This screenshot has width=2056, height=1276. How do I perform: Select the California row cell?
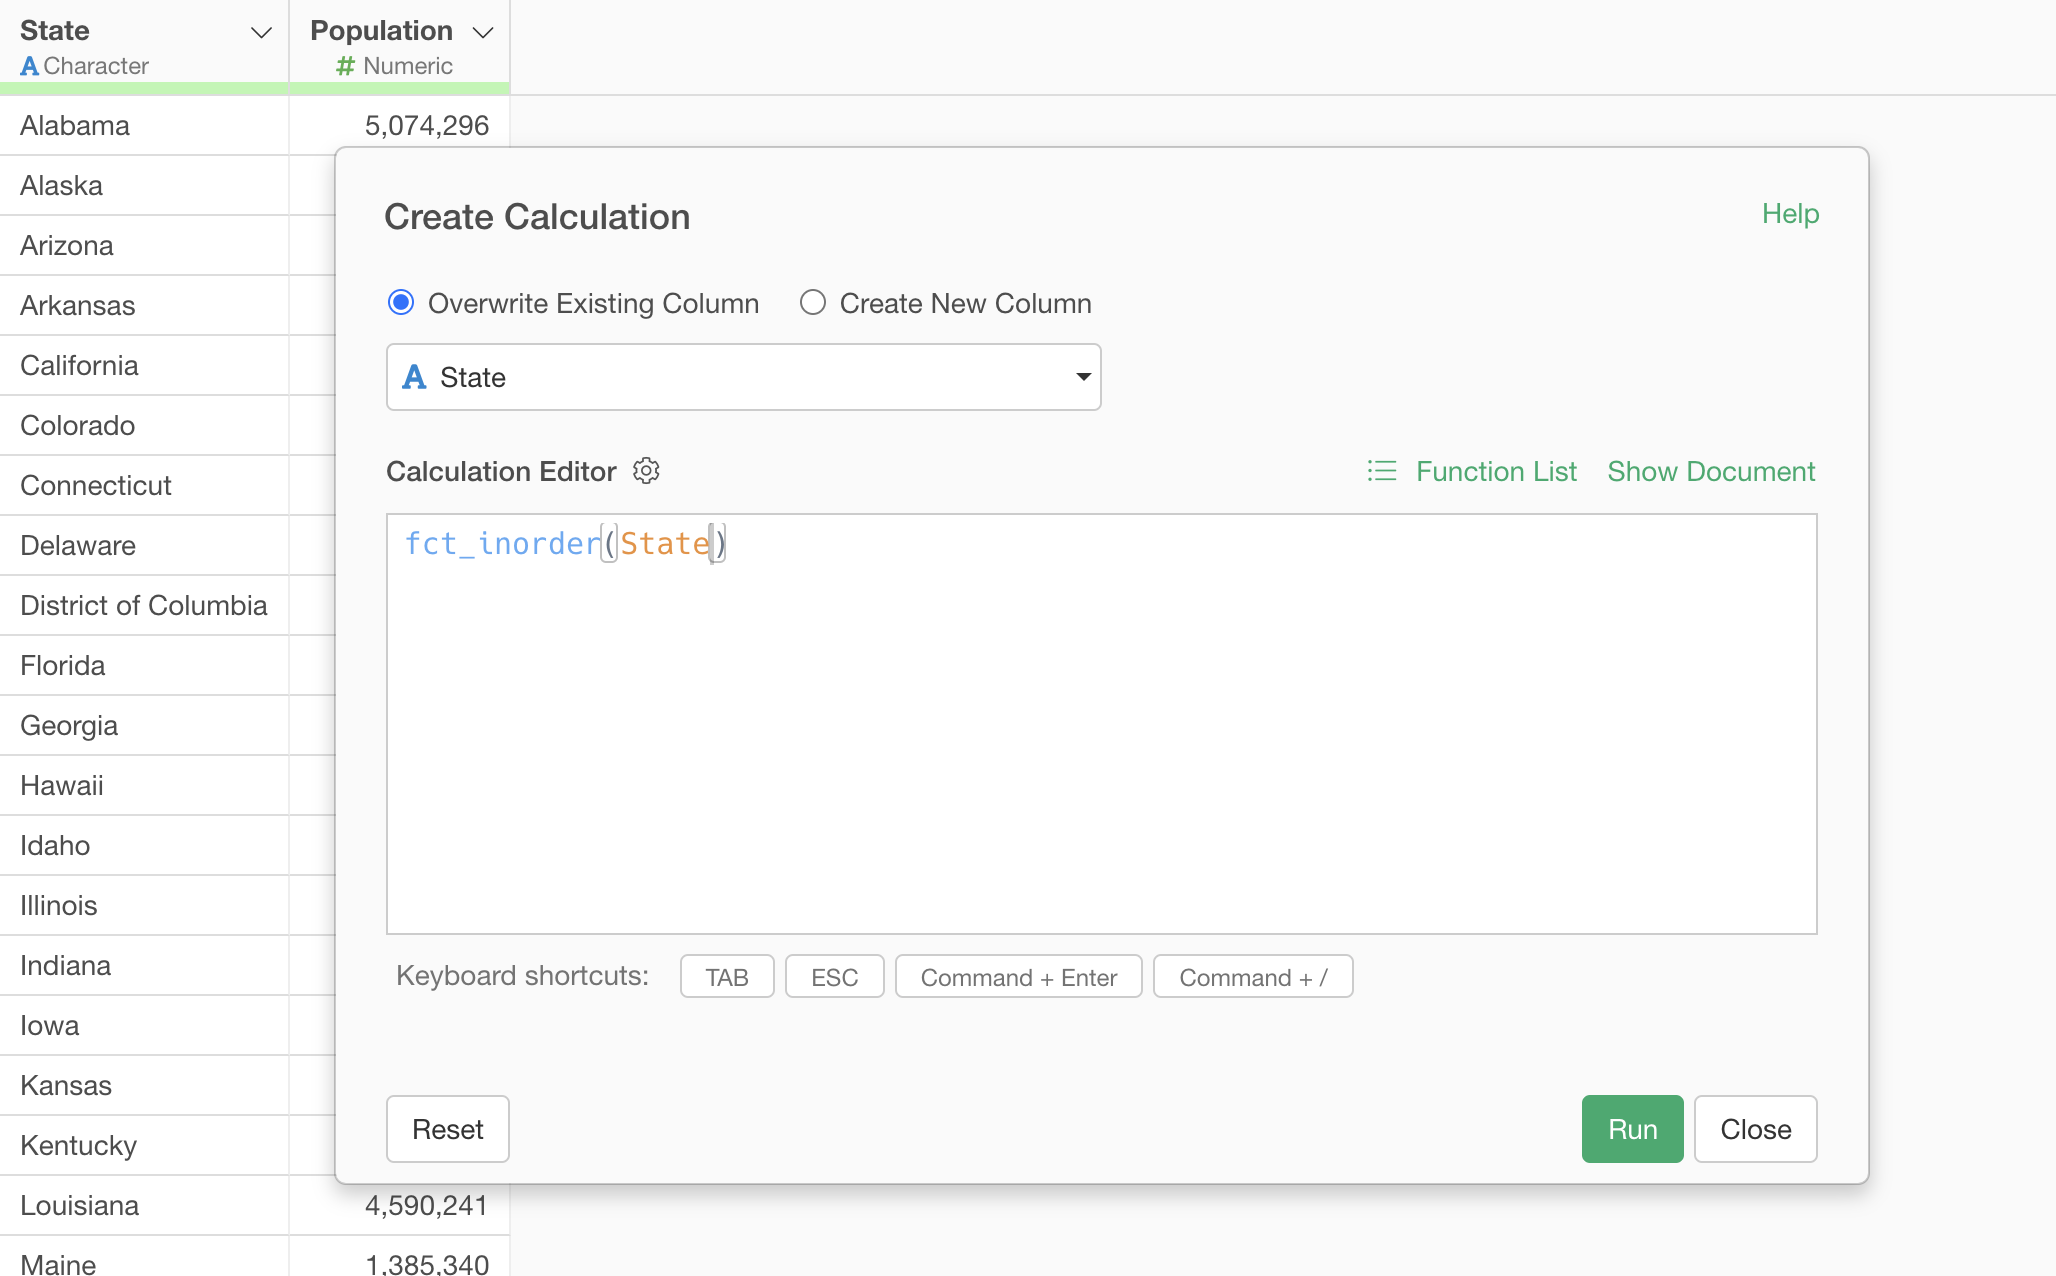click(x=80, y=365)
